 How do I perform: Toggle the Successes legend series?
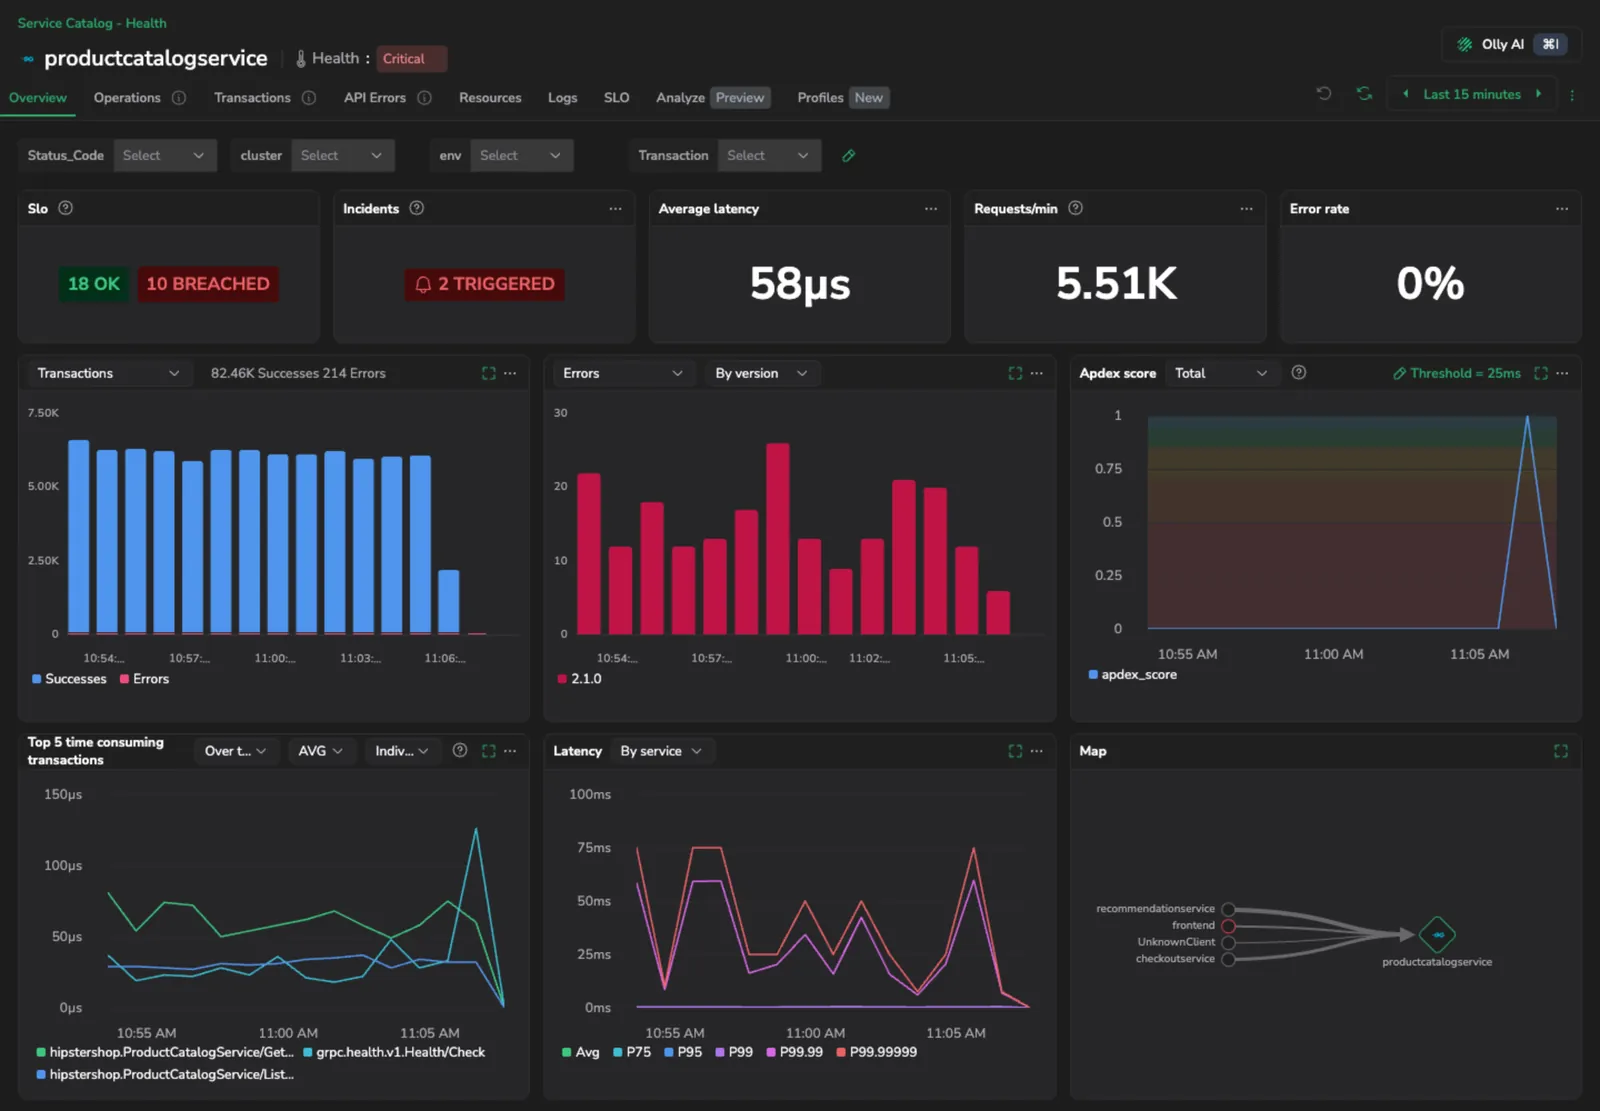pos(69,679)
